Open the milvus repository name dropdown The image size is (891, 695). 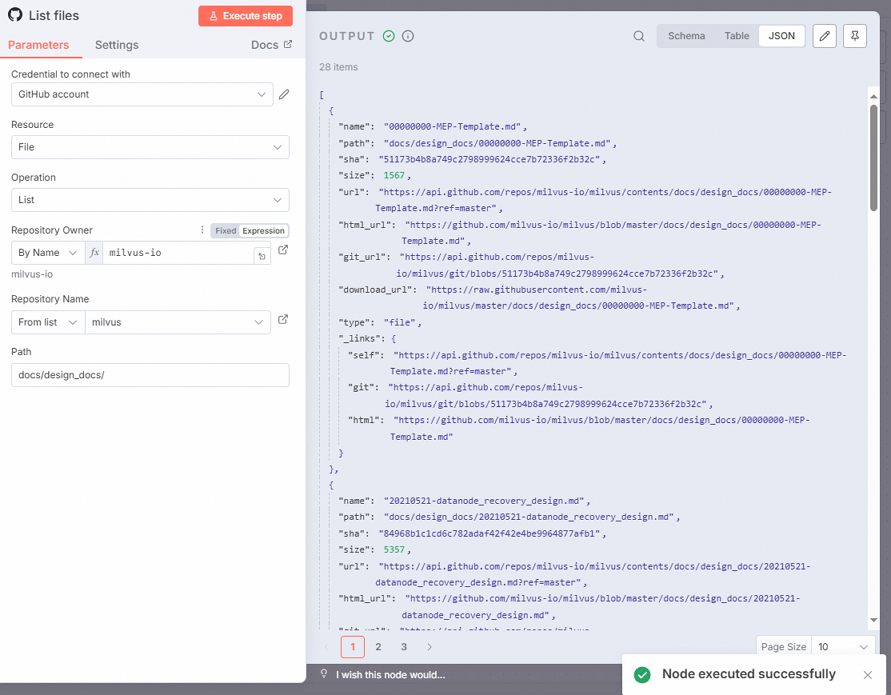177,322
